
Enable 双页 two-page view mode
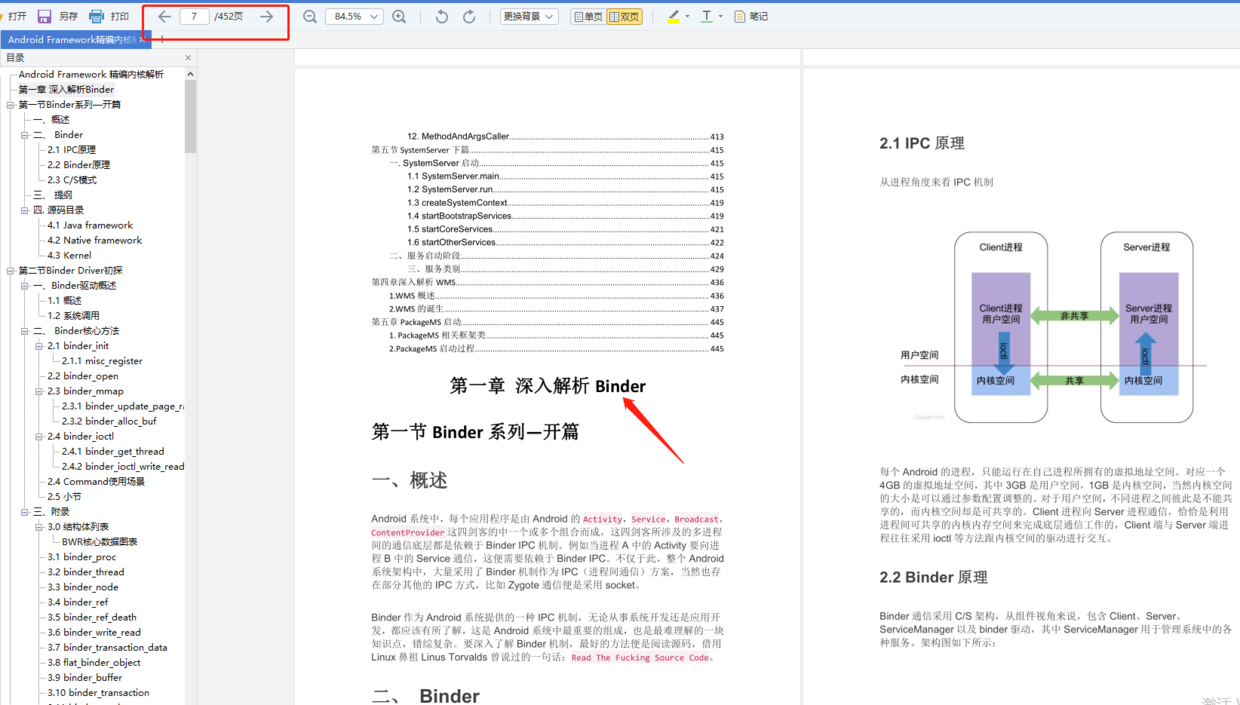(x=625, y=16)
